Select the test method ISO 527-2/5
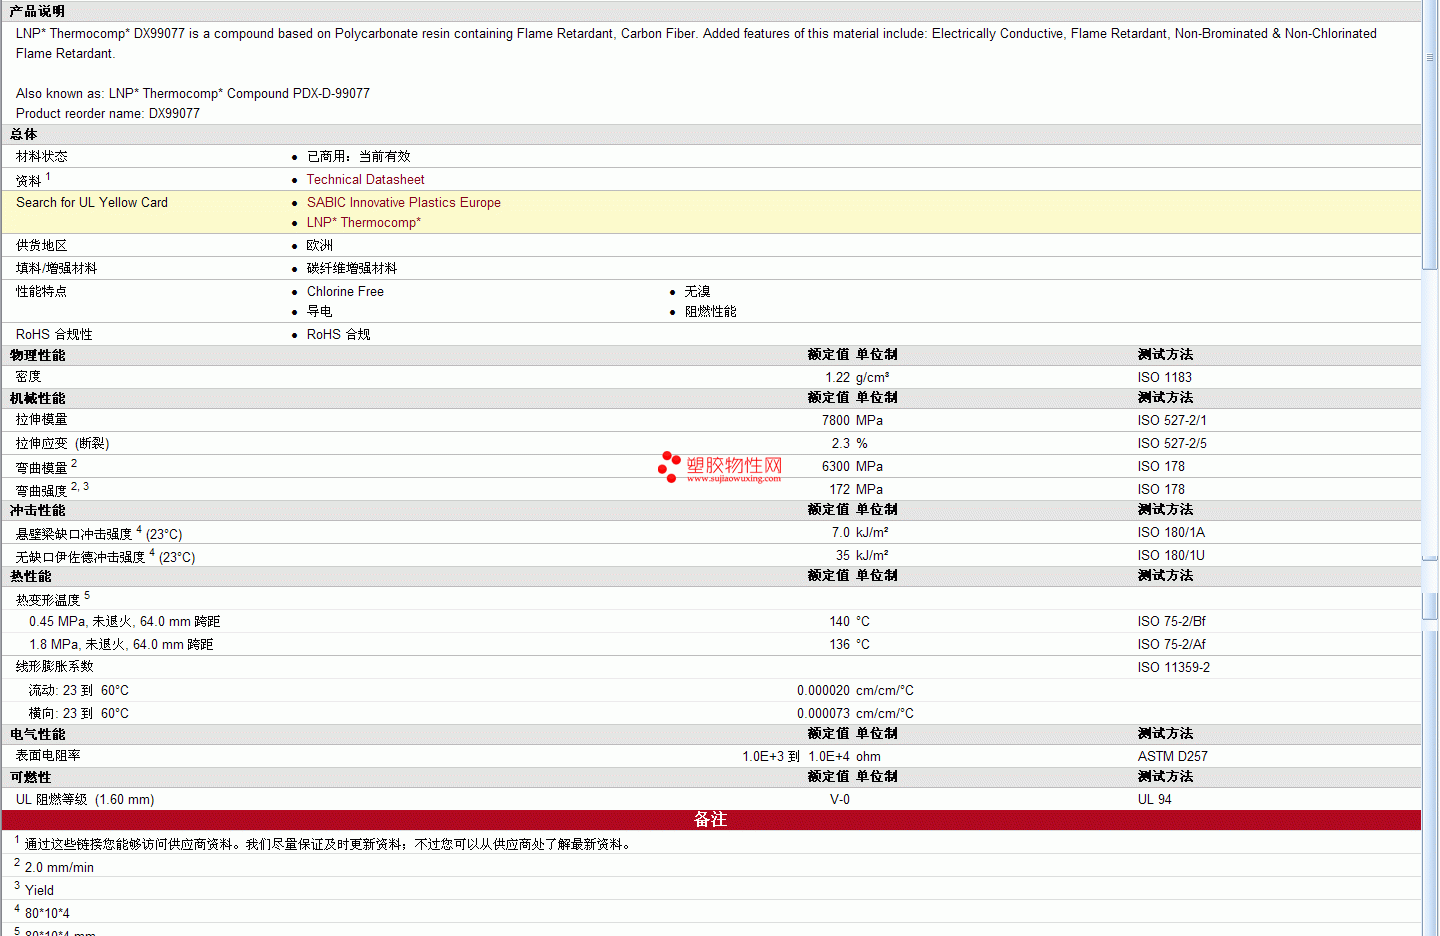 (x=1172, y=444)
